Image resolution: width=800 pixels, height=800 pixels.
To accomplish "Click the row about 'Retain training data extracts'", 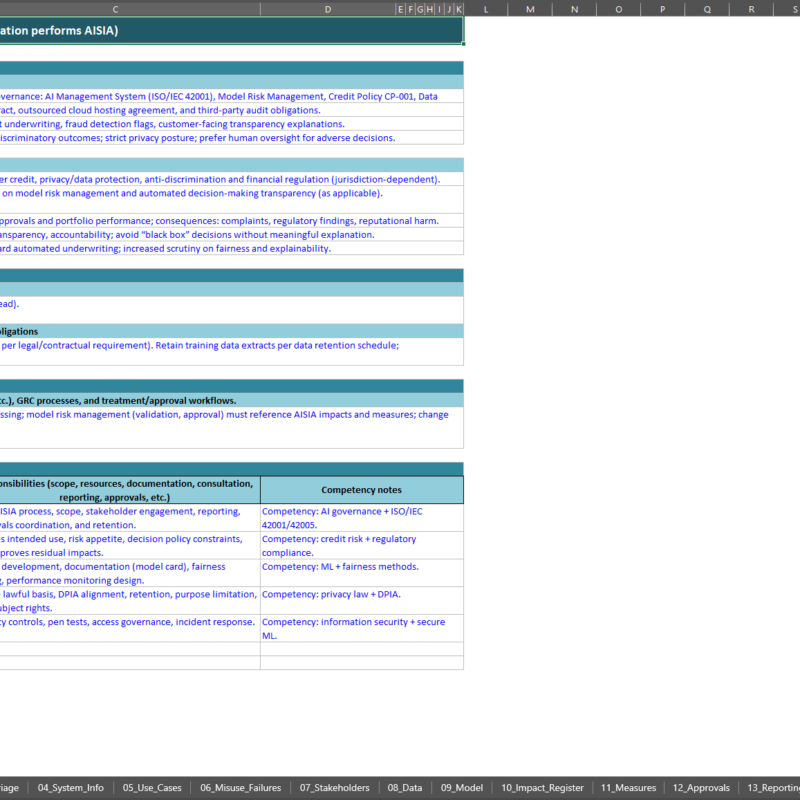I will click(232, 352).
